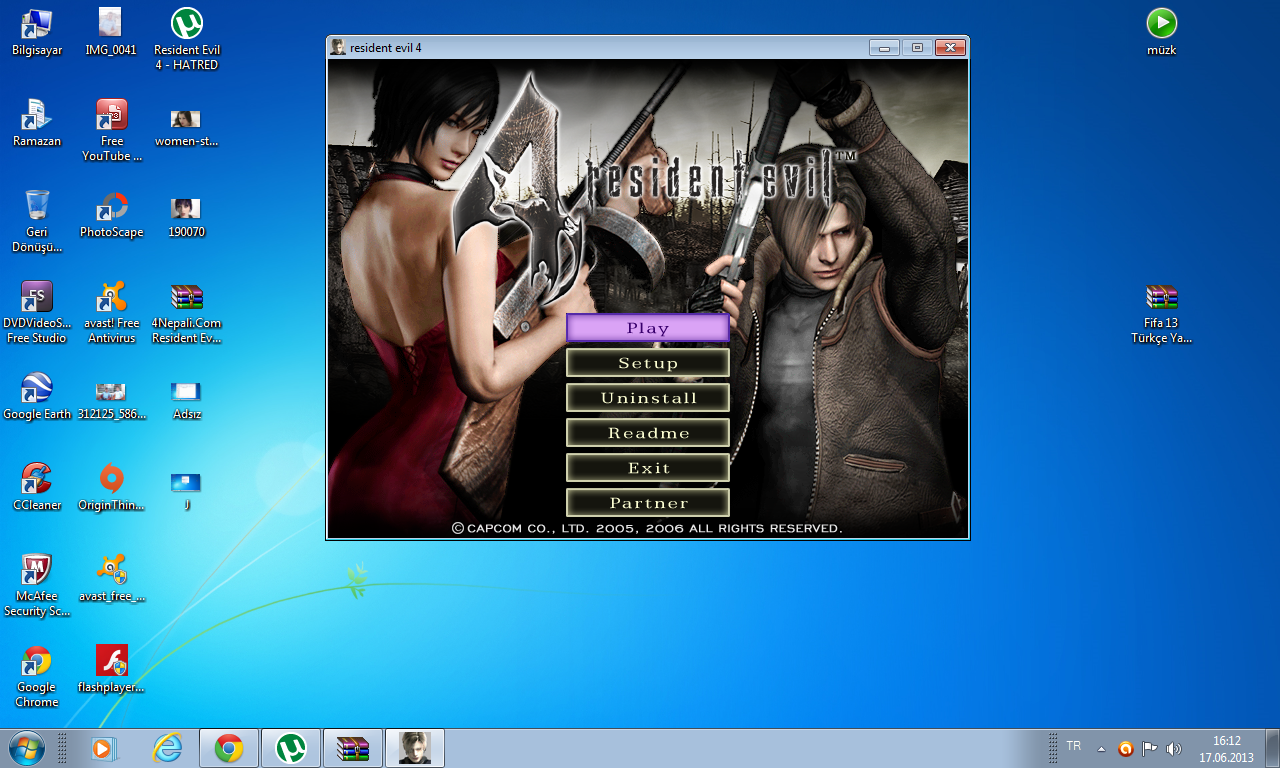Select the Google Earth desktop icon
The height and width of the screenshot is (768, 1280).
point(37,396)
